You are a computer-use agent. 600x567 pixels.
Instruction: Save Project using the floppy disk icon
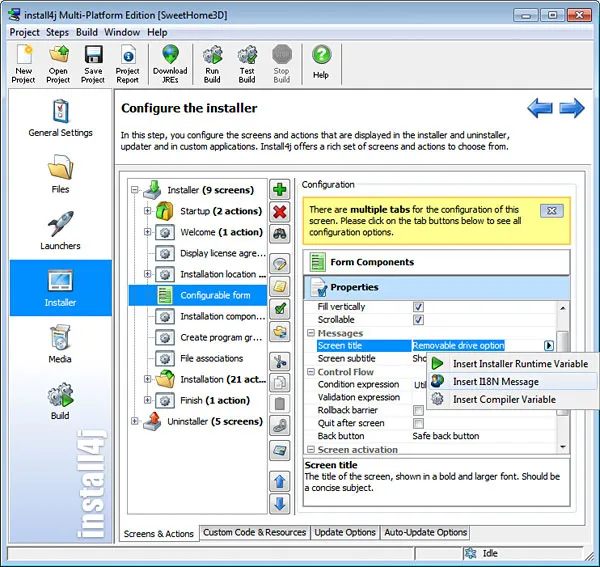point(93,64)
